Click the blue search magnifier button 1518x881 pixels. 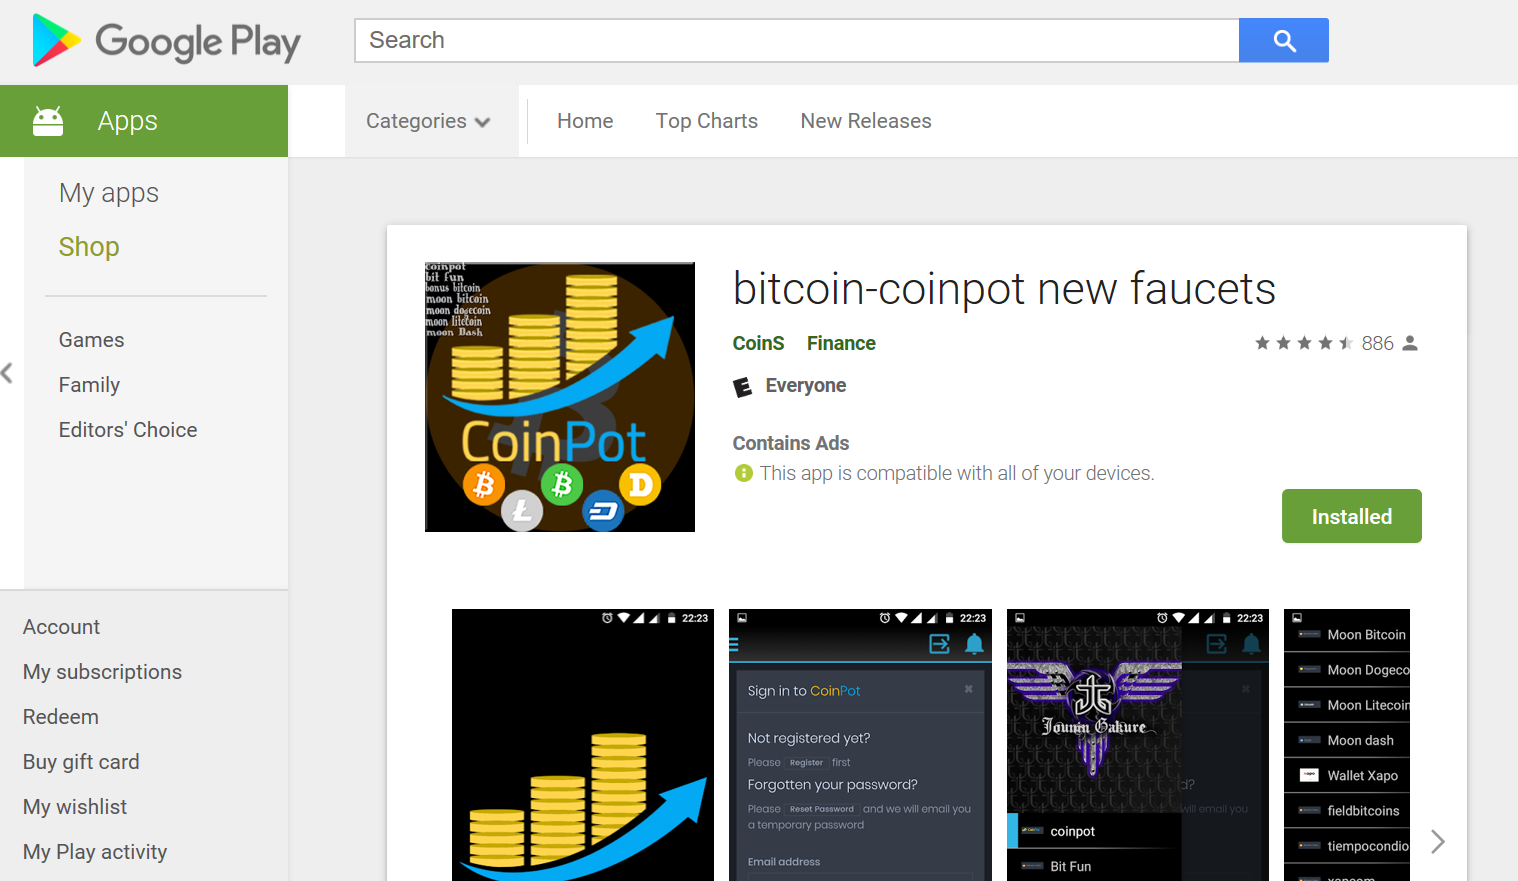point(1284,40)
